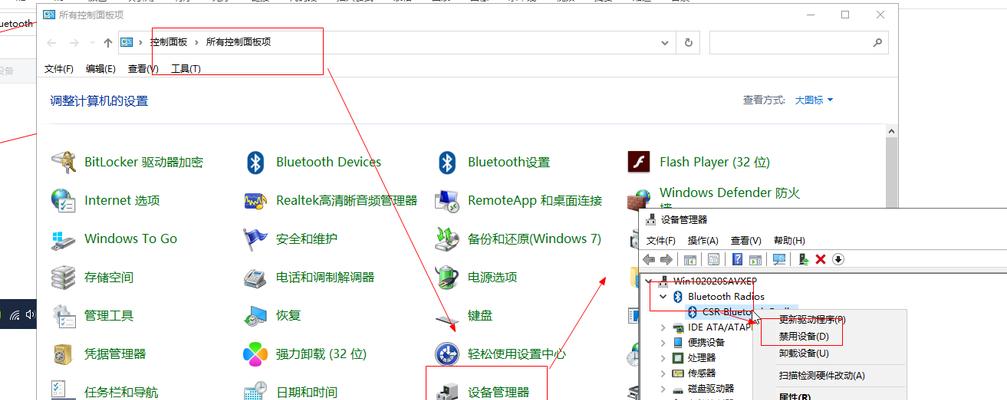Viewport: 1007px width, 400px height.
Task: Open Windows Defender 防火墙 link
Action: (730, 193)
